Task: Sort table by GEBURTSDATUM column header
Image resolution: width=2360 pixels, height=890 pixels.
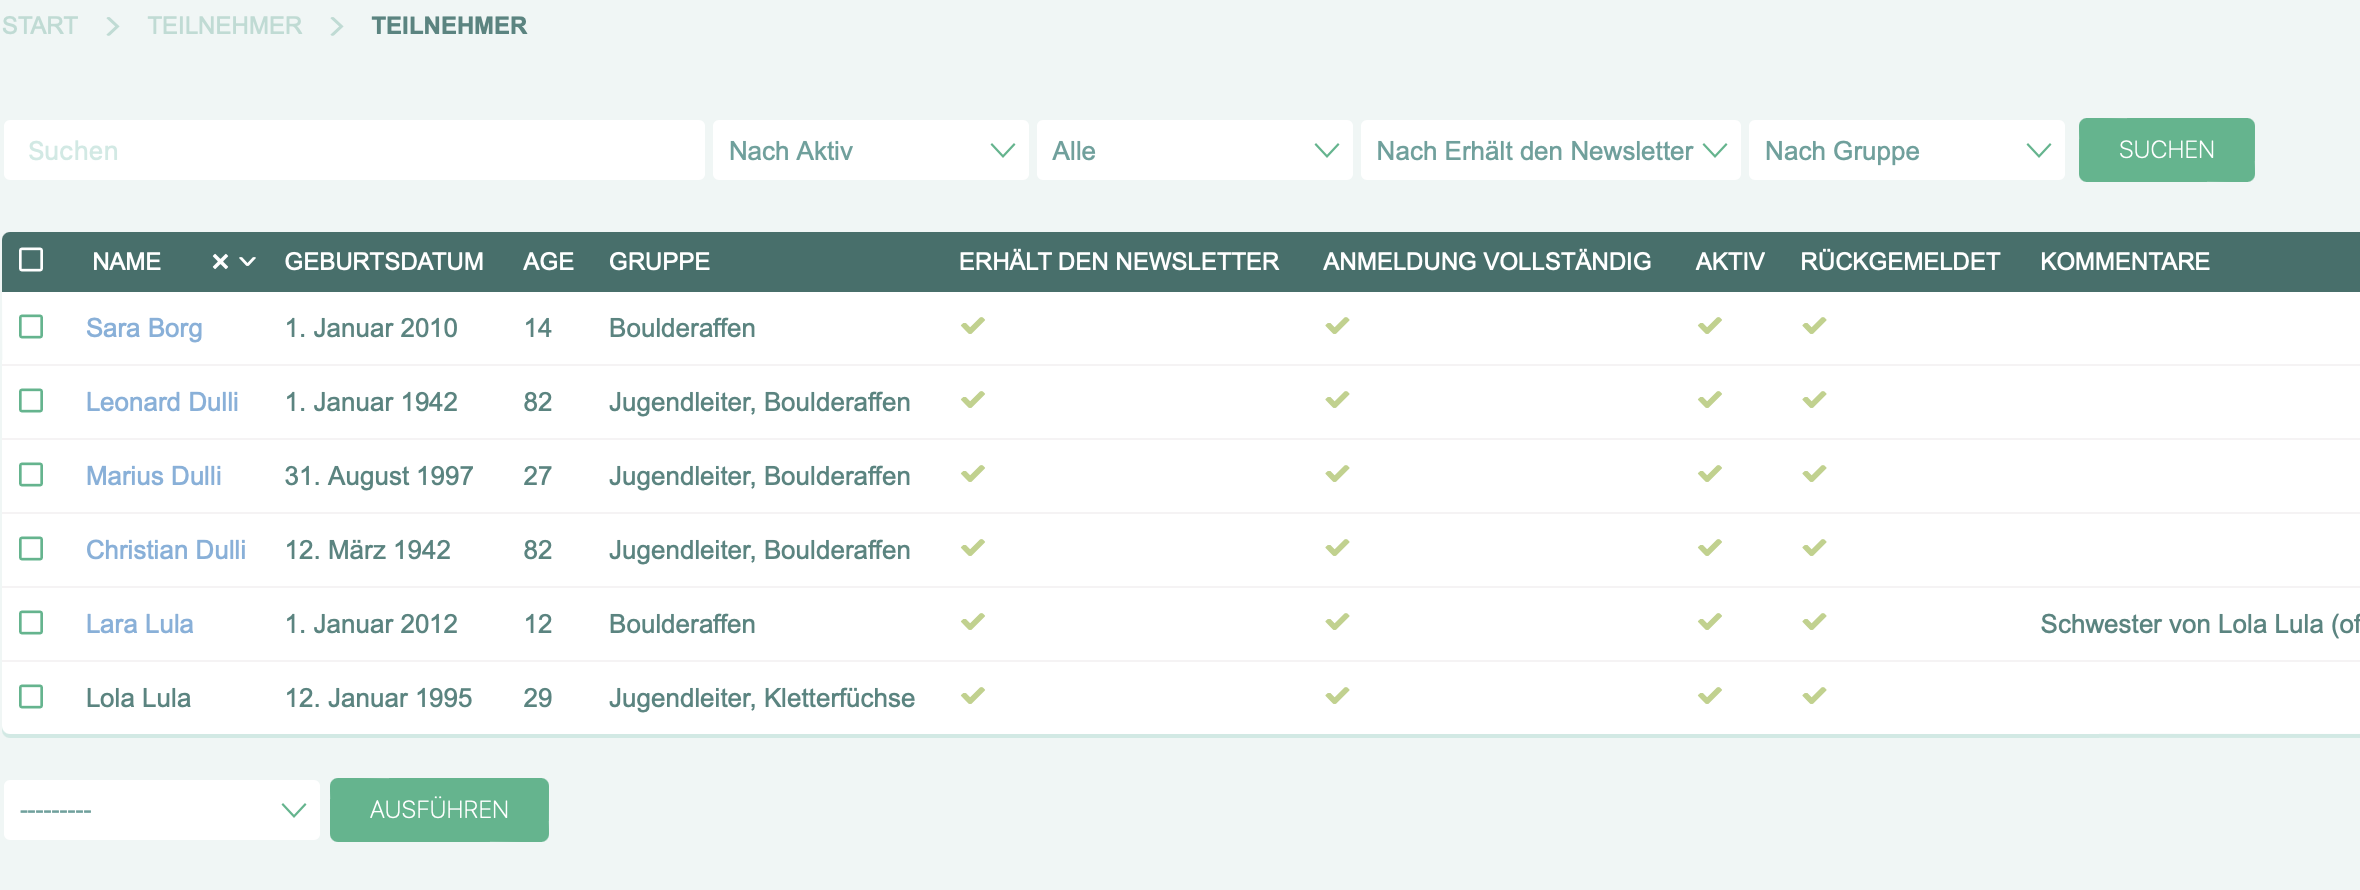Action: coord(384,262)
